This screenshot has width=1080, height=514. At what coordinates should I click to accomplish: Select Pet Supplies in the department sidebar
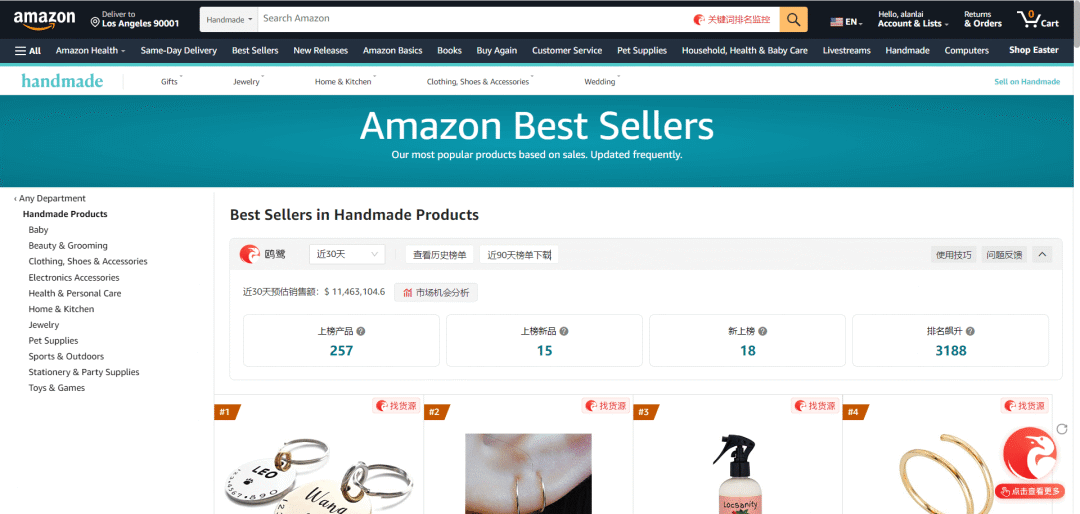(x=53, y=340)
